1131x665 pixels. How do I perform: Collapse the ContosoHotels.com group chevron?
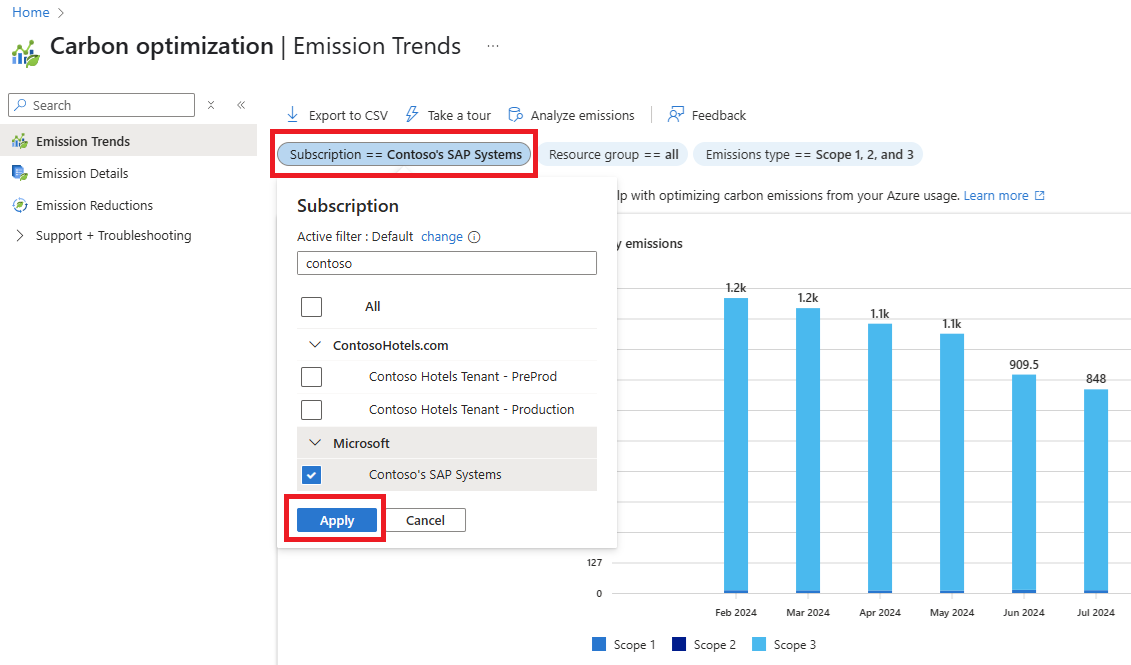tap(314, 345)
